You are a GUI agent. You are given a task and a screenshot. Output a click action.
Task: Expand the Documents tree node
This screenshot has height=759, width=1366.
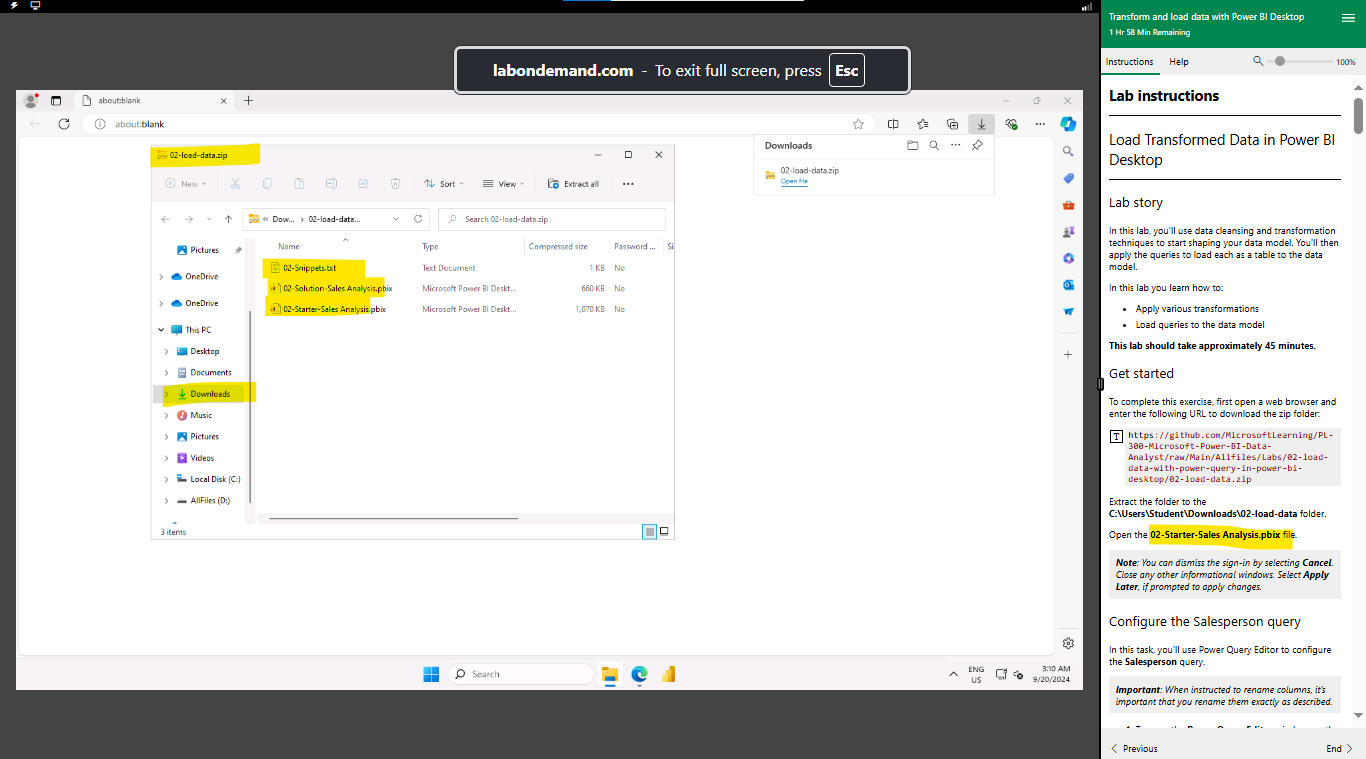coord(166,372)
